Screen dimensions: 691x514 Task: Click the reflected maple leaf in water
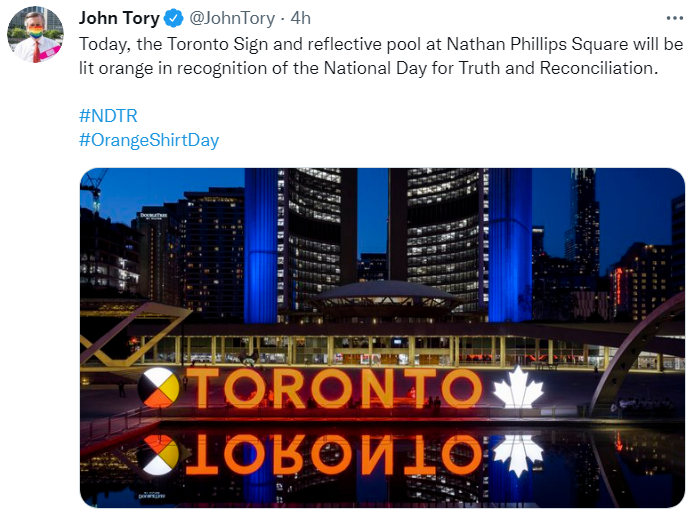pyautogui.click(x=518, y=456)
